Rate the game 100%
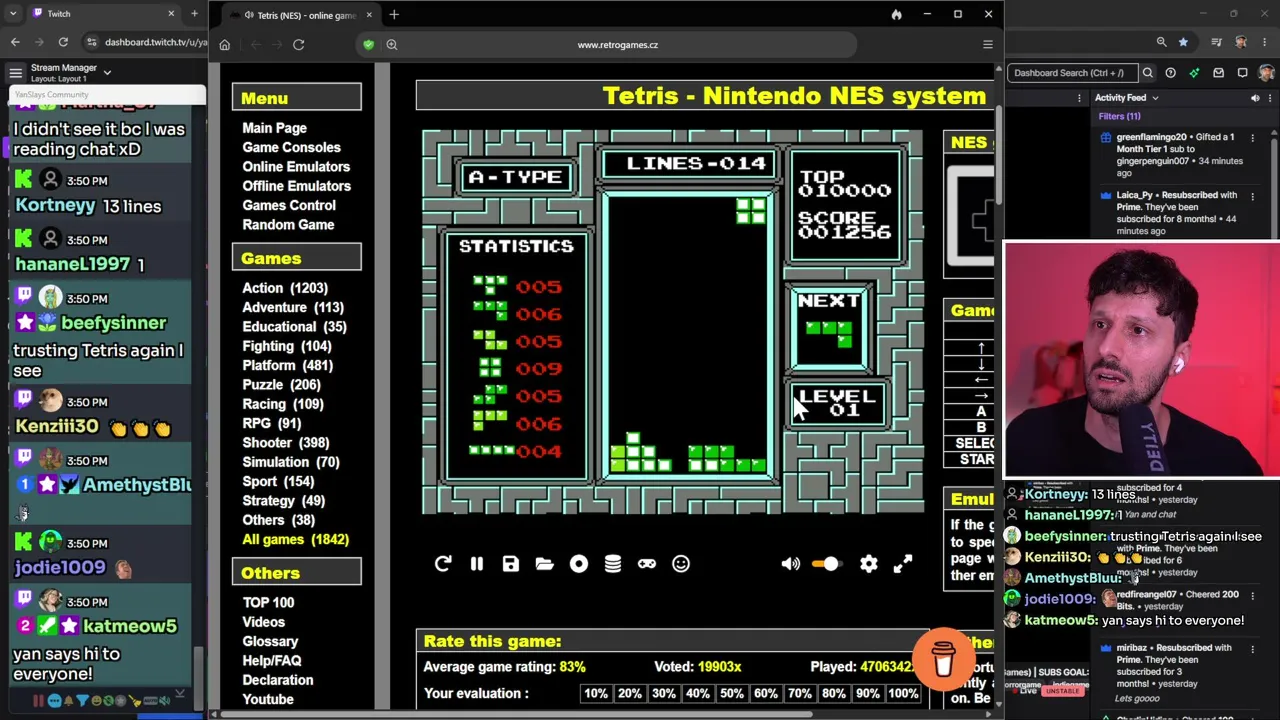 click(903, 694)
